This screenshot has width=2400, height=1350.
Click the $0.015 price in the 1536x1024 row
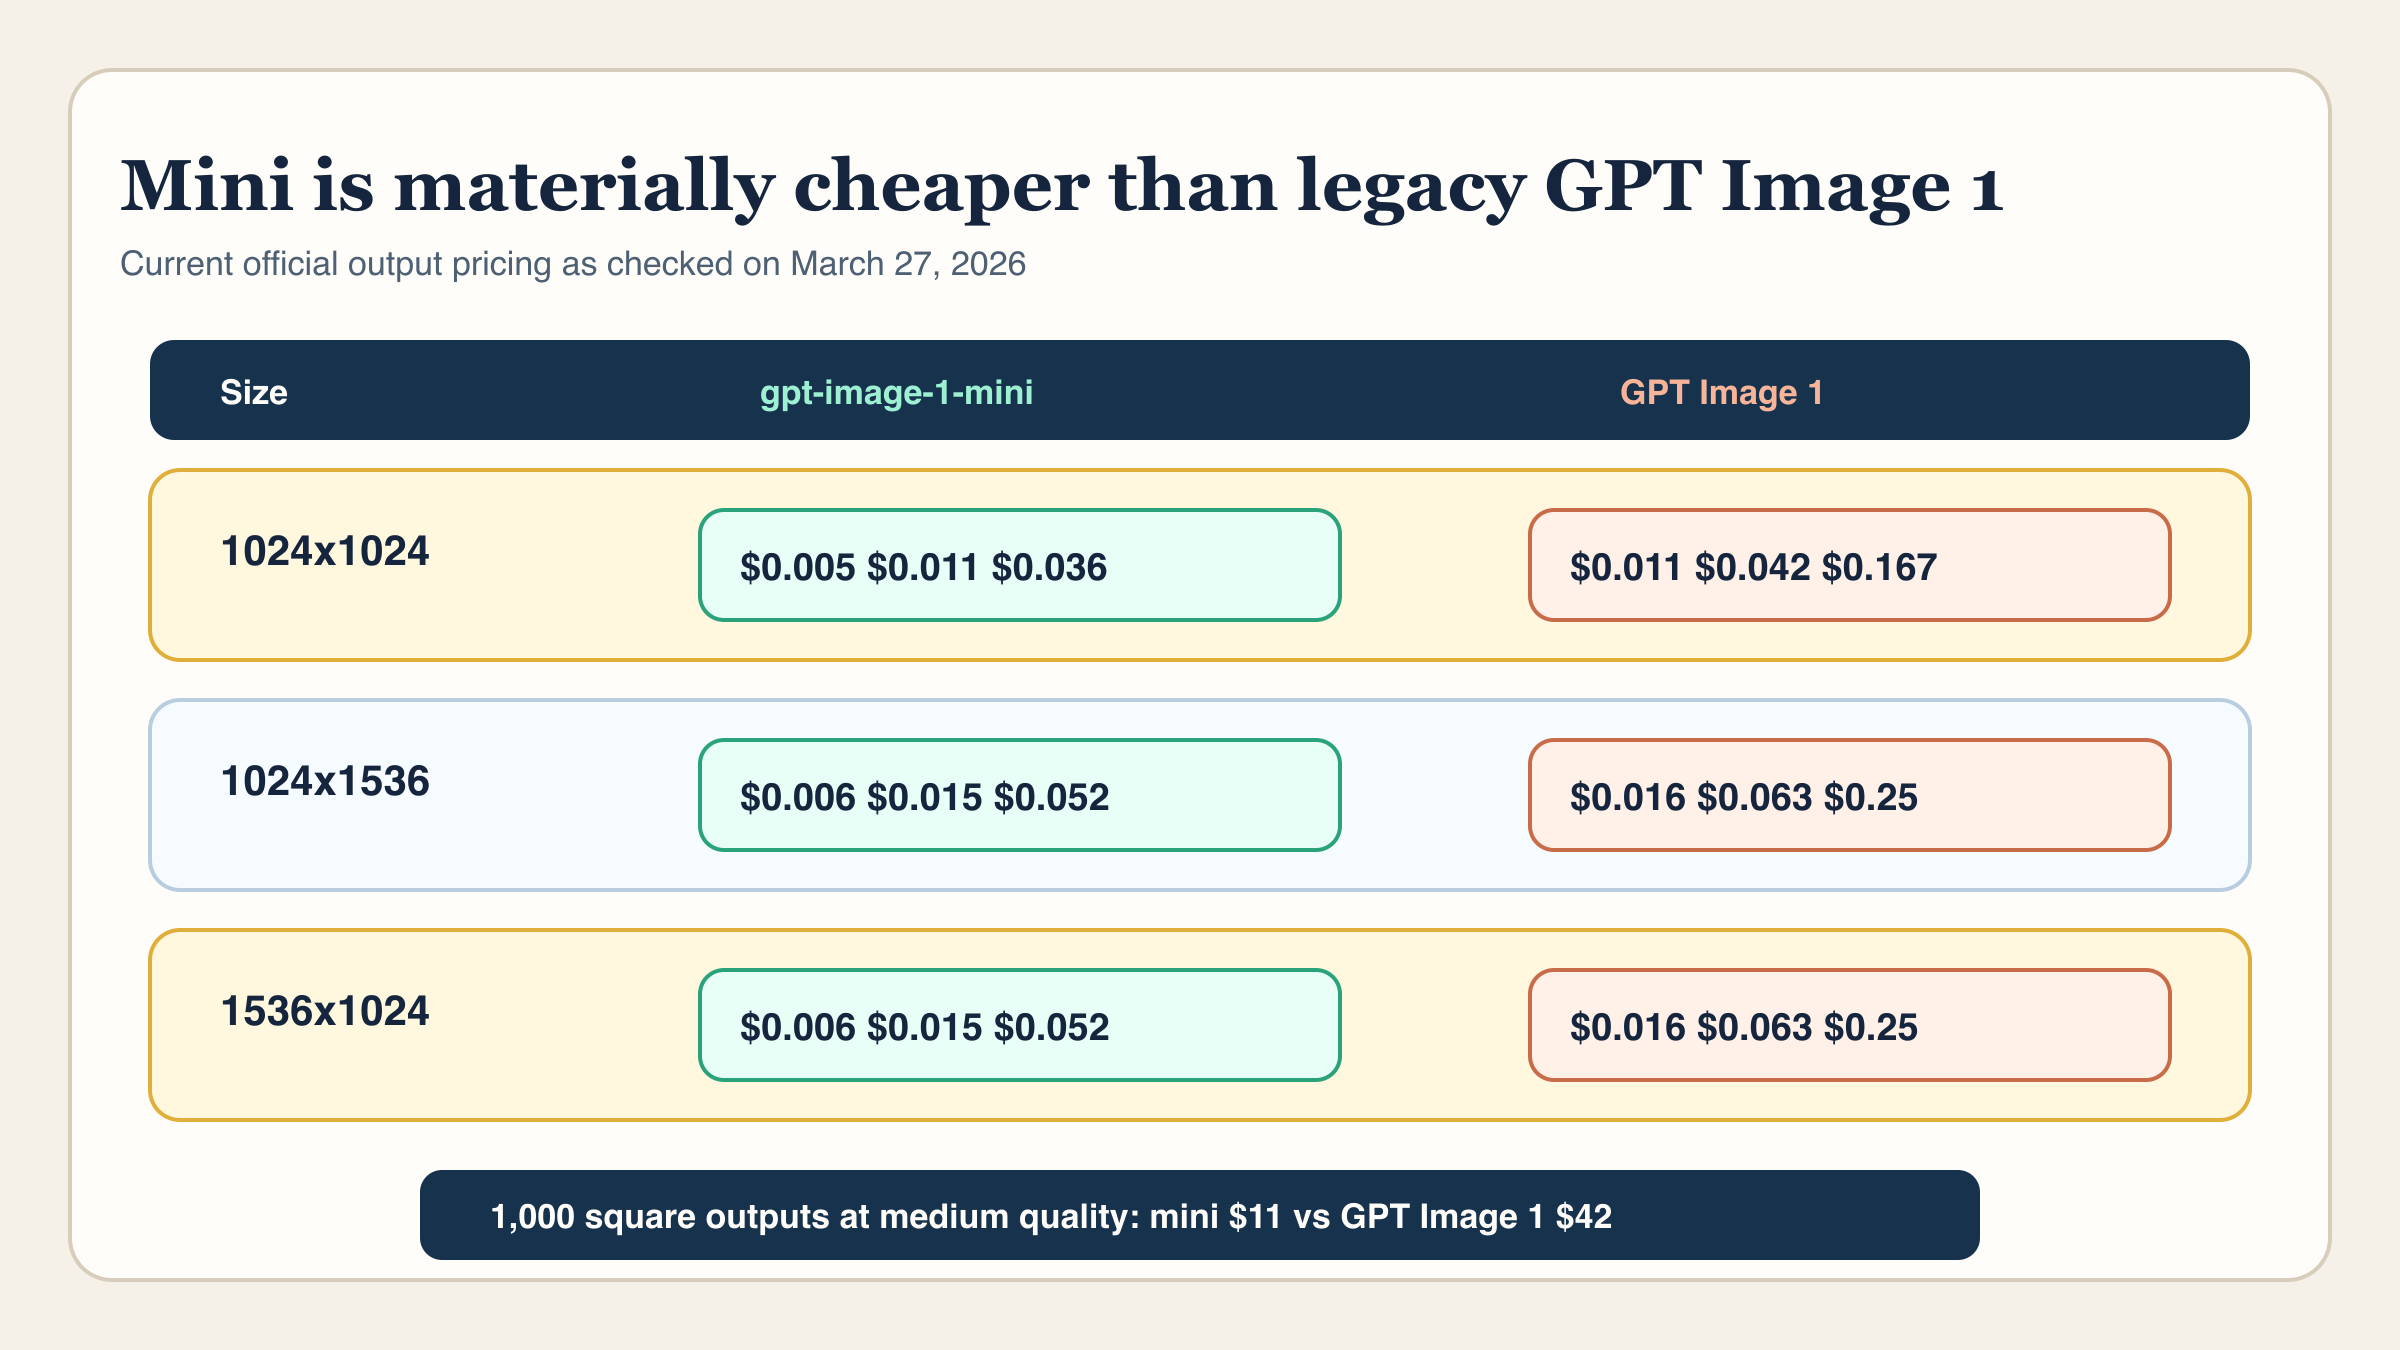tap(924, 1028)
